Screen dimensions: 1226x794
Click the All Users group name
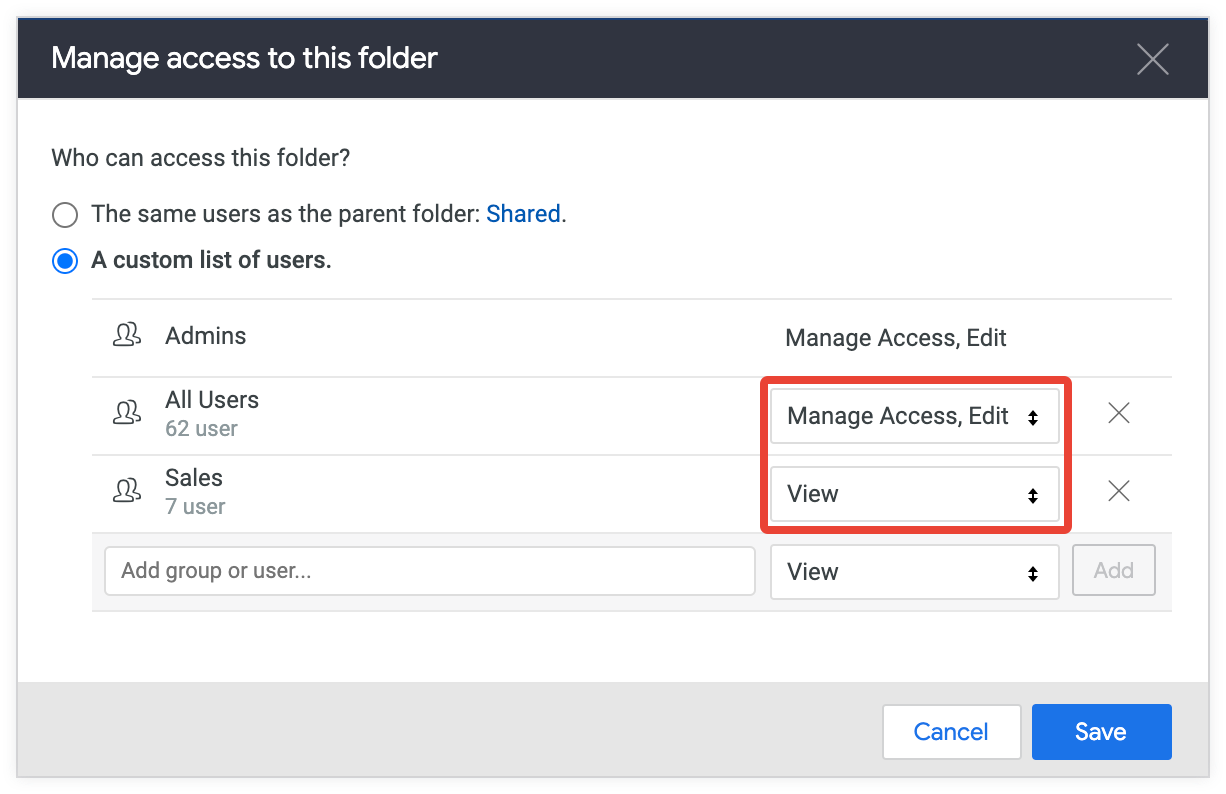212,400
